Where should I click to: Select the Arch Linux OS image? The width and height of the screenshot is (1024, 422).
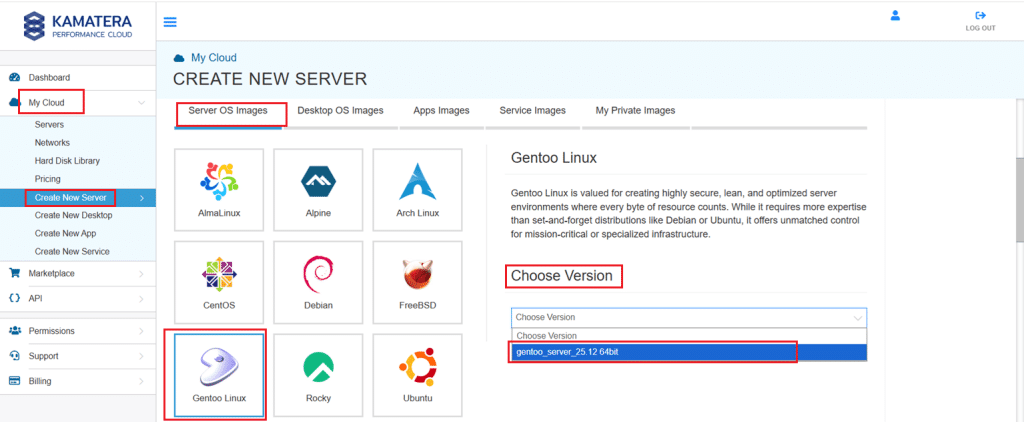coord(417,189)
